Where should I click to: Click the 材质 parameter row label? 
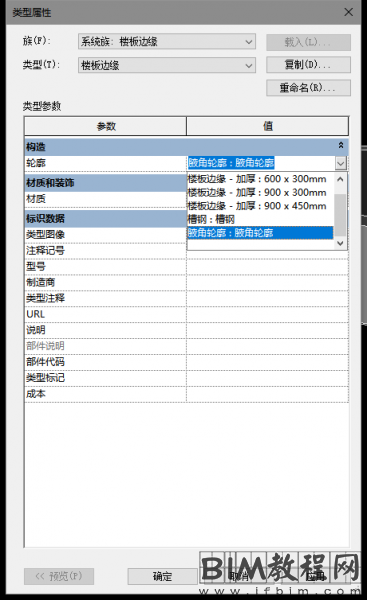coord(36,199)
